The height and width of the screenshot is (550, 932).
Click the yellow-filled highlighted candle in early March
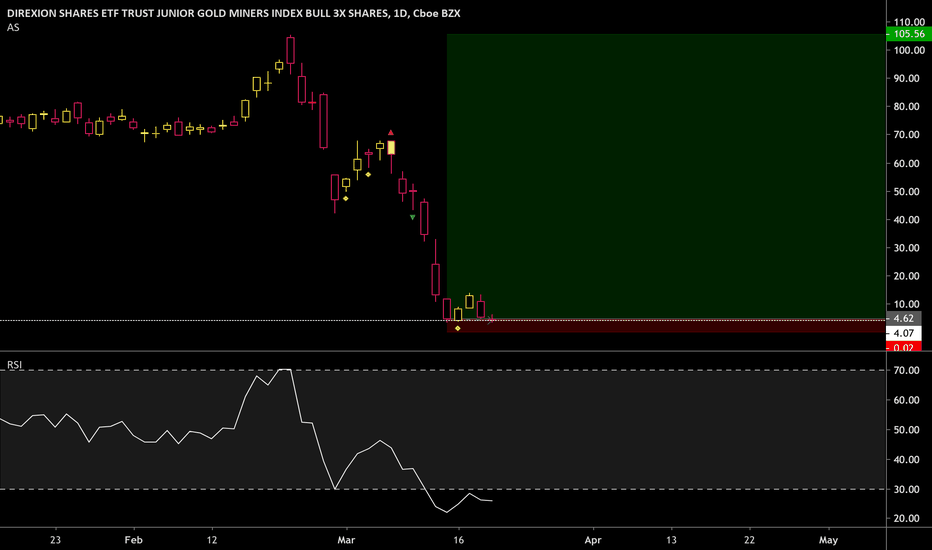391,148
